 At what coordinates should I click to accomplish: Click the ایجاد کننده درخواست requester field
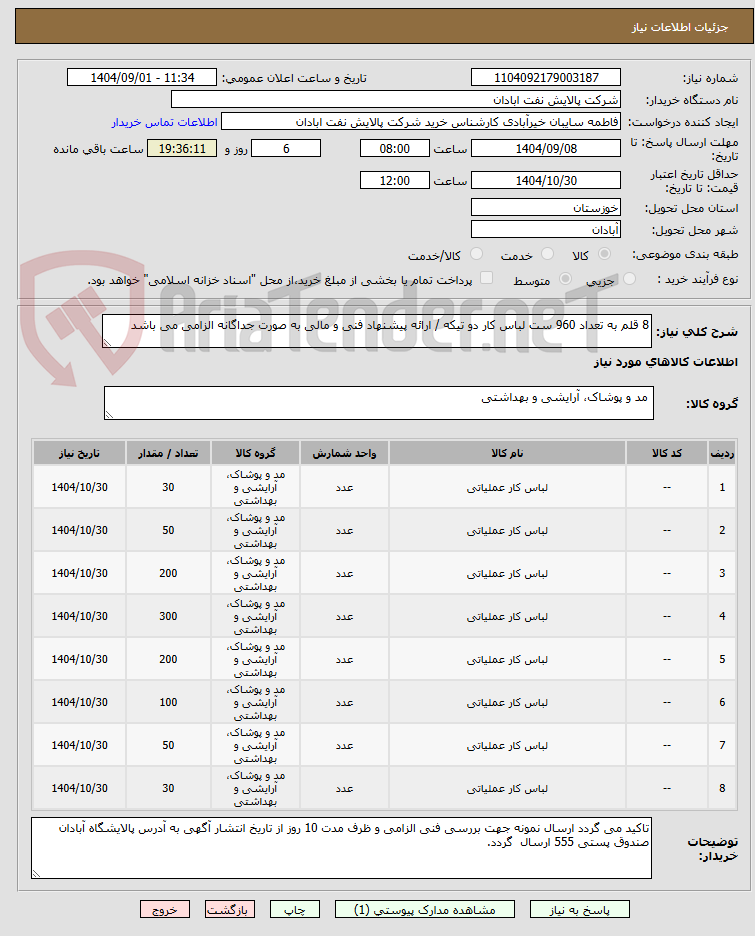click(421, 122)
